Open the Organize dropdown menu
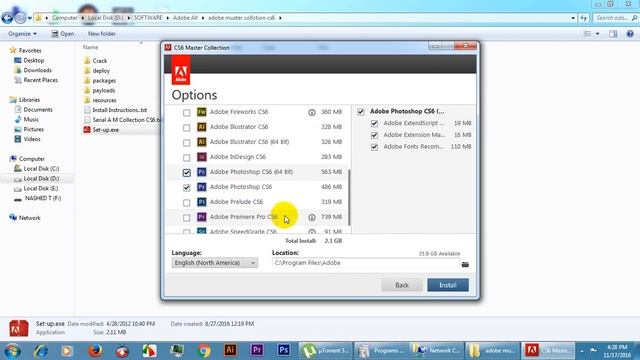Screen dimensions: 640x360 click(x=22, y=34)
